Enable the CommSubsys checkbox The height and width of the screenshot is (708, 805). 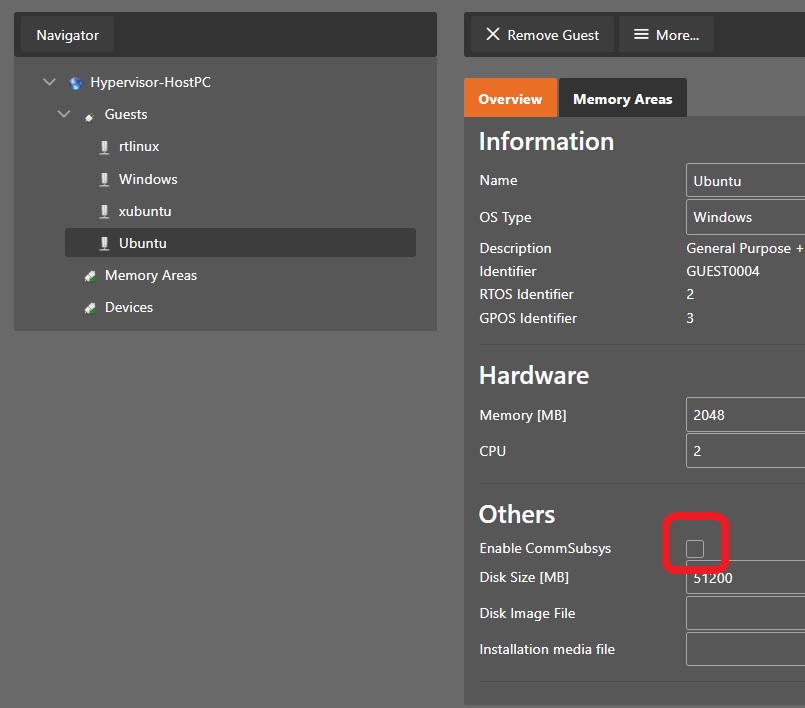(x=695, y=548)
